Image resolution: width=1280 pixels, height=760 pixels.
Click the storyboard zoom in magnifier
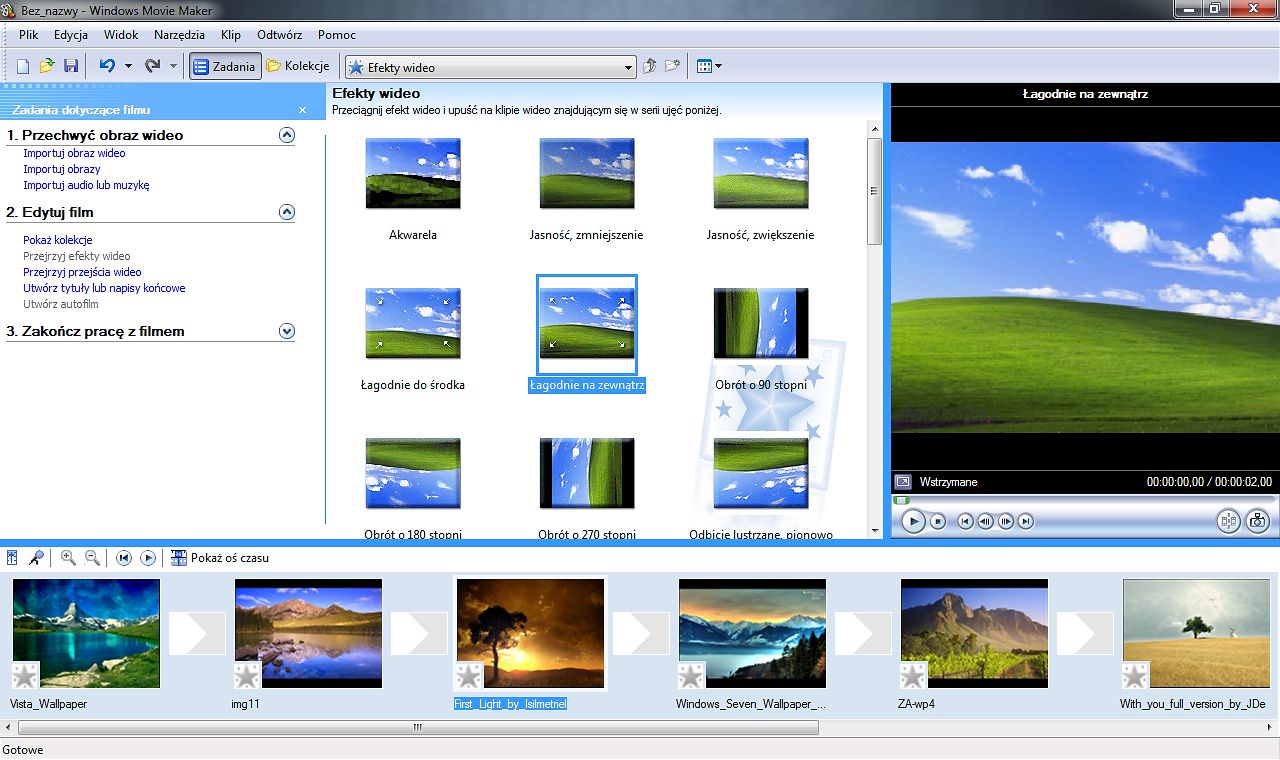[x=68, y=558]
